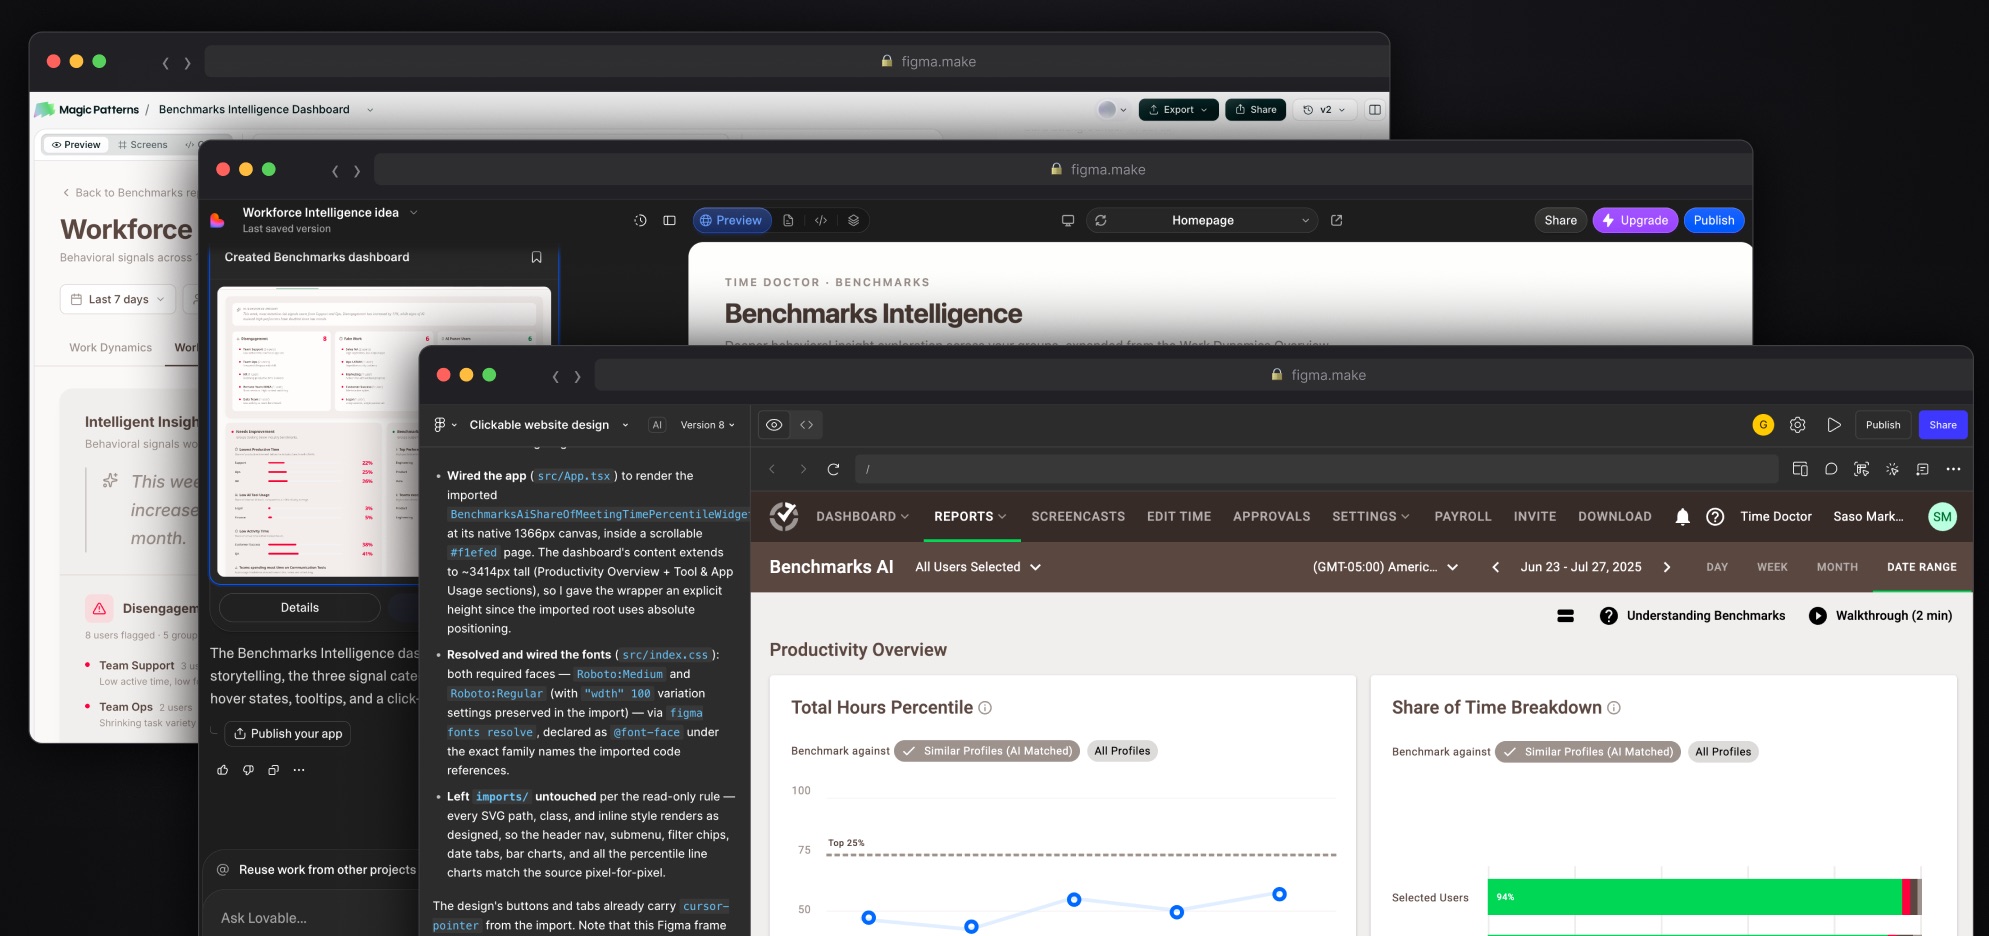Click the info icon next to Total Hours Percentile
The height and width of the screenshot is (936, 1989).
[985, 708]
